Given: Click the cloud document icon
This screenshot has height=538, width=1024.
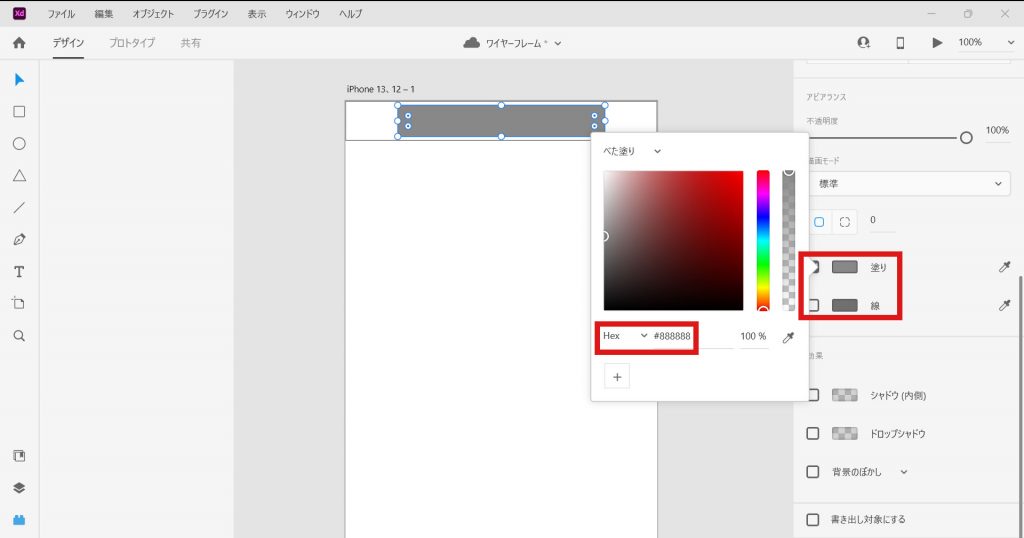Looking at the screenshot, I should pyautogui.click(x=471, y=43).
